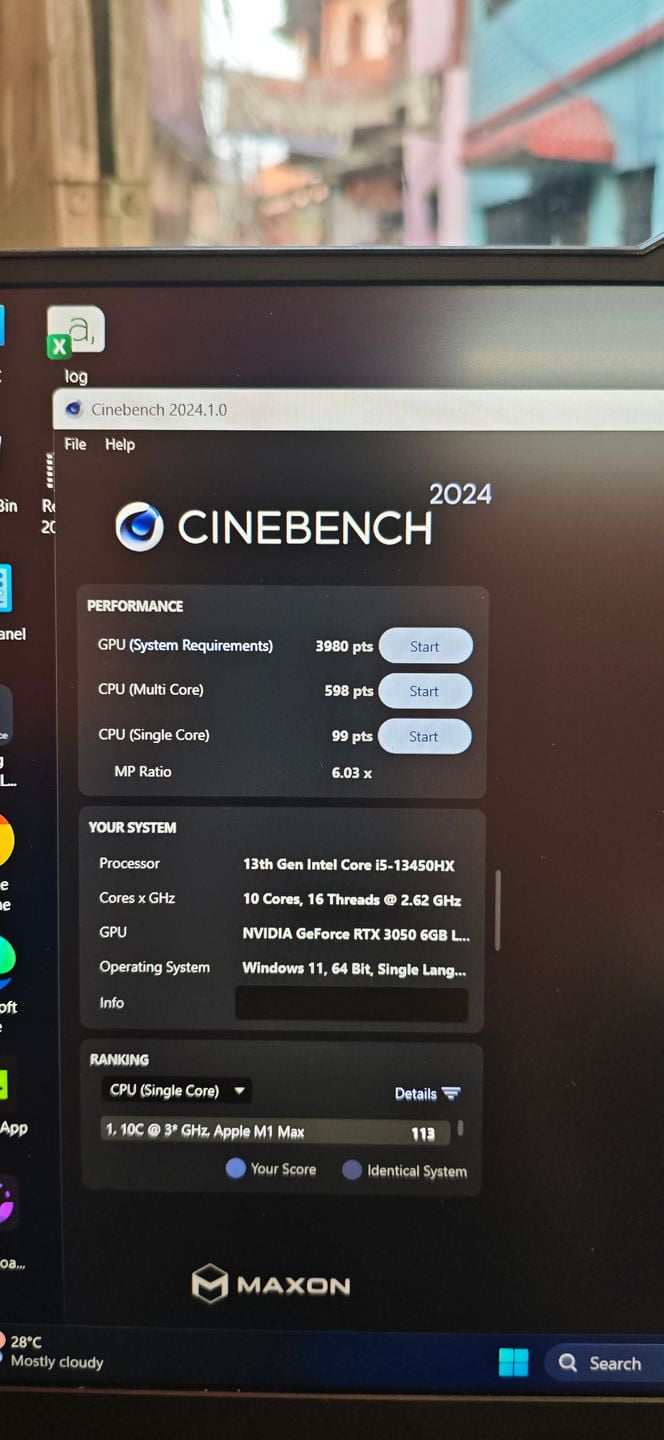Viewport: 664px width, 1440px height.
Task: Start the GPU (System Requirements) benchmark
Action: pyautogui.click(x=425, y=646)
